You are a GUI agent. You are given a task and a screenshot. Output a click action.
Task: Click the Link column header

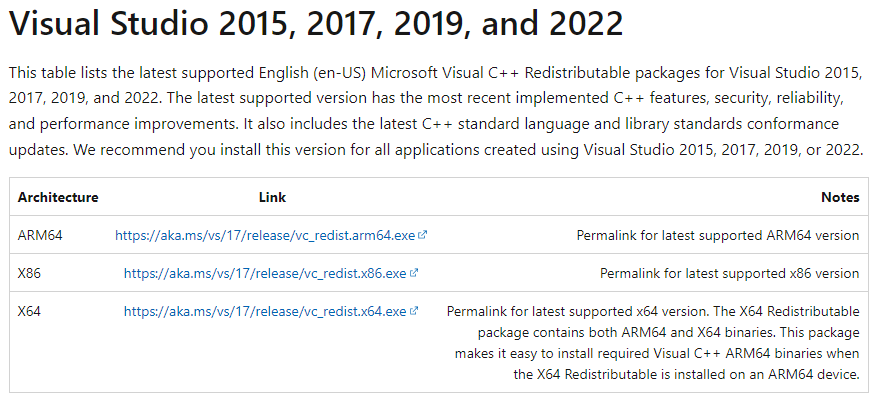(x=272, y=198)
